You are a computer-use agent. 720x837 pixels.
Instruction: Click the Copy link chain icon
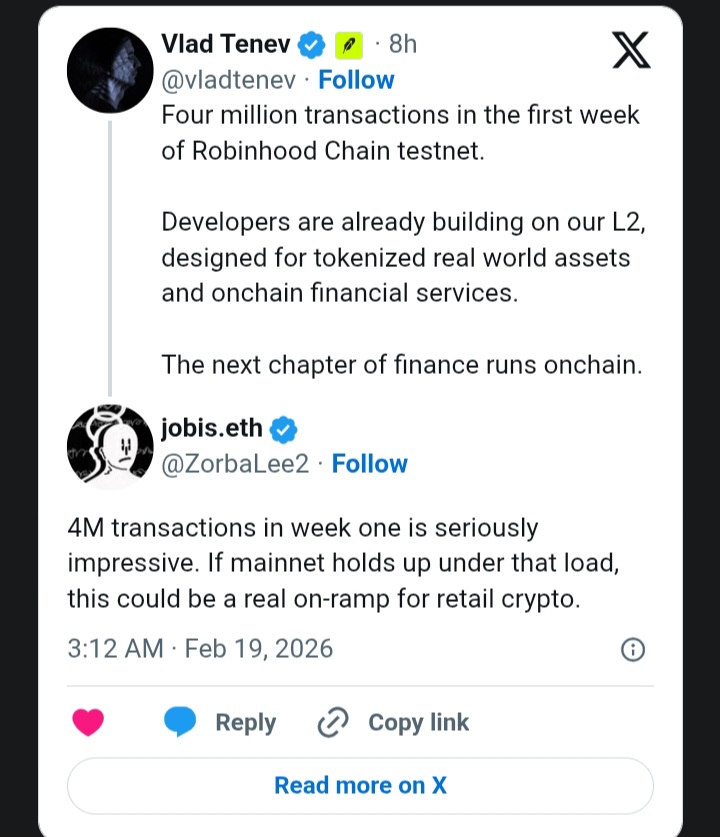coord(330,722)
